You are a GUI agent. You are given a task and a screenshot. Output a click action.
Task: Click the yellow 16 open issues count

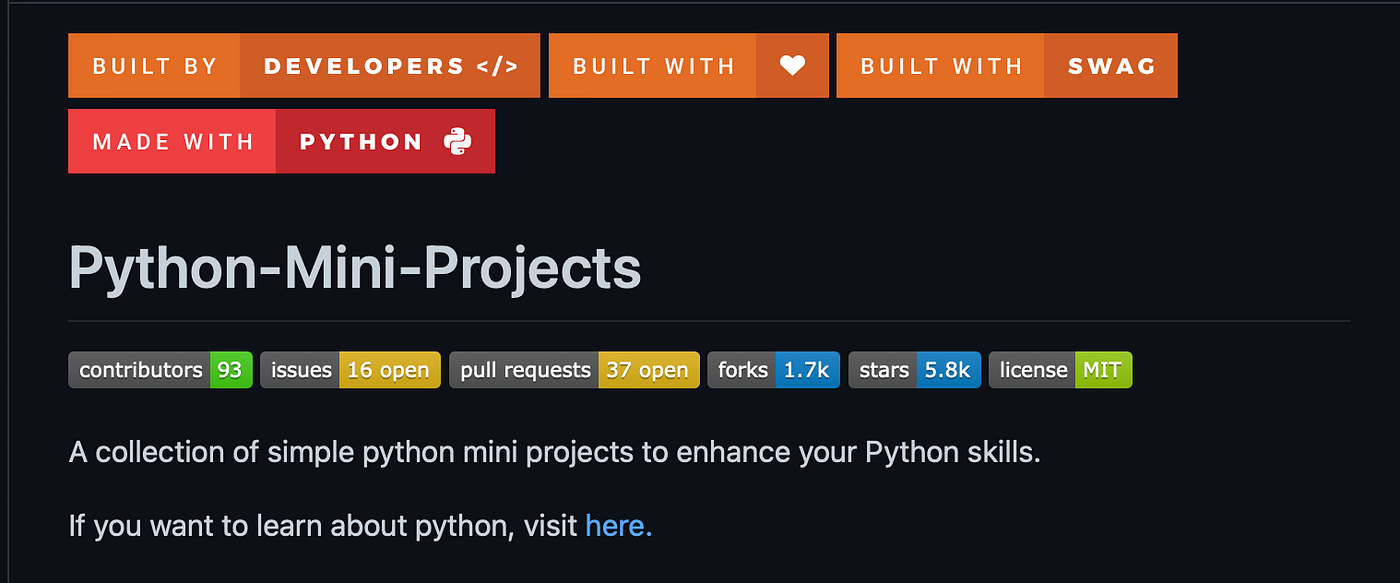click(389, 370)
